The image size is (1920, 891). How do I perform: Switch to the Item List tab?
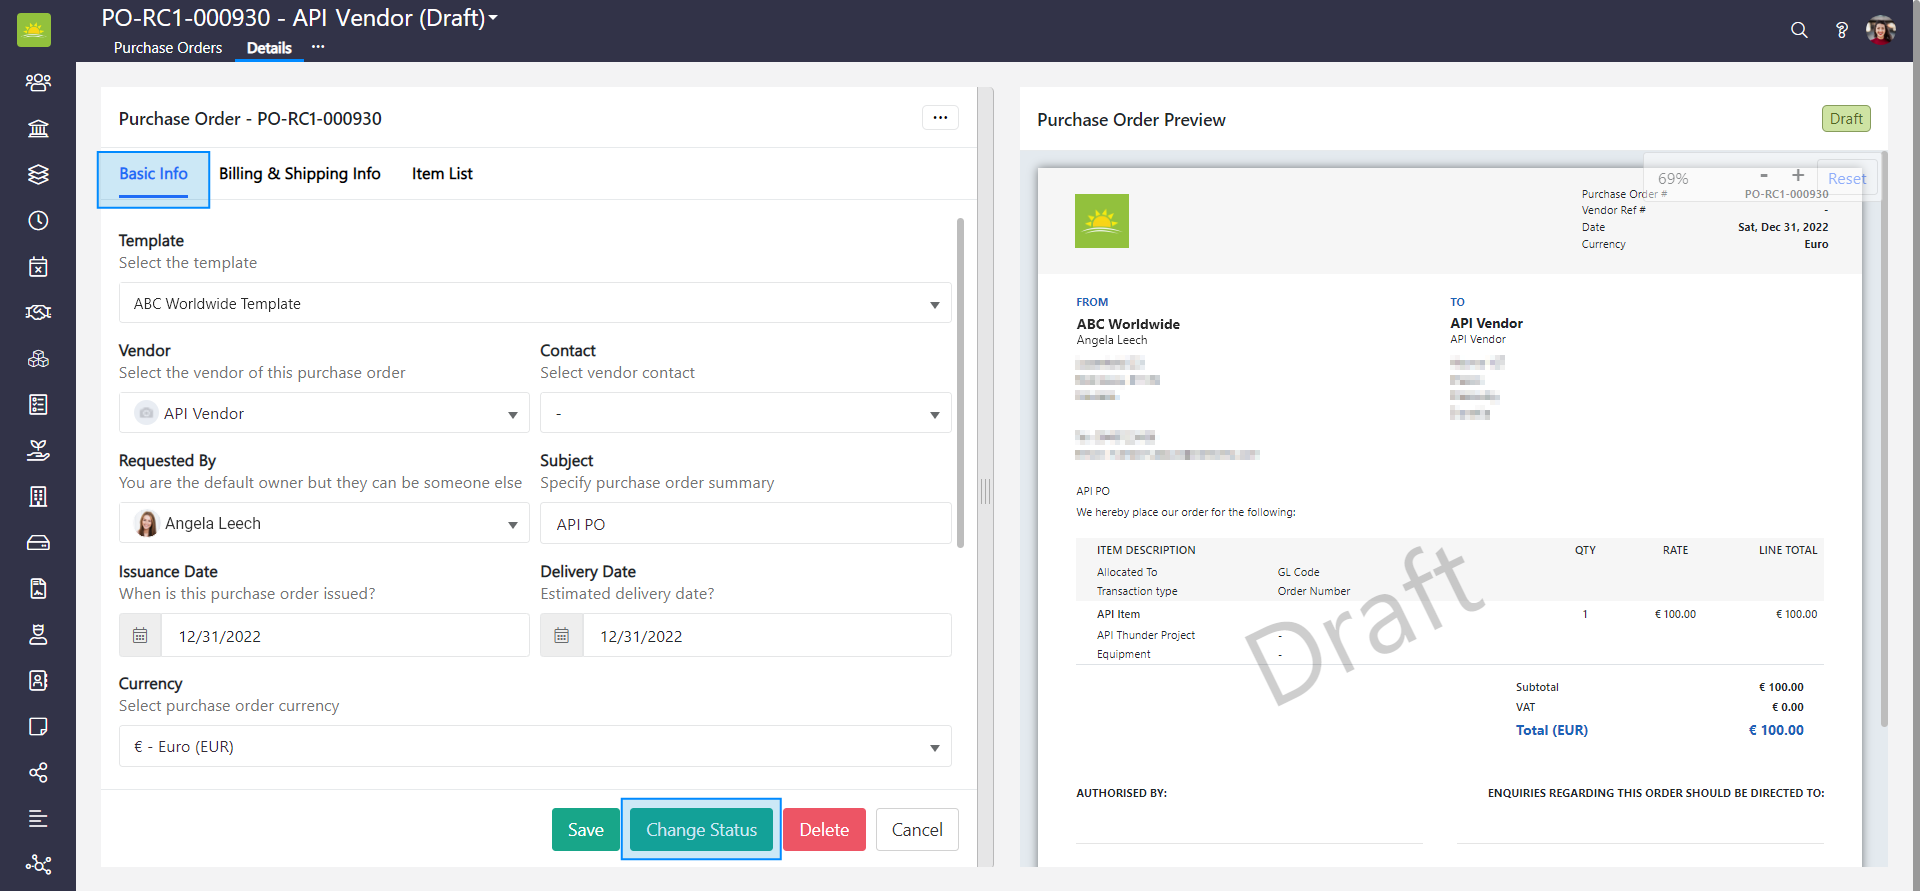click(442, 174)
